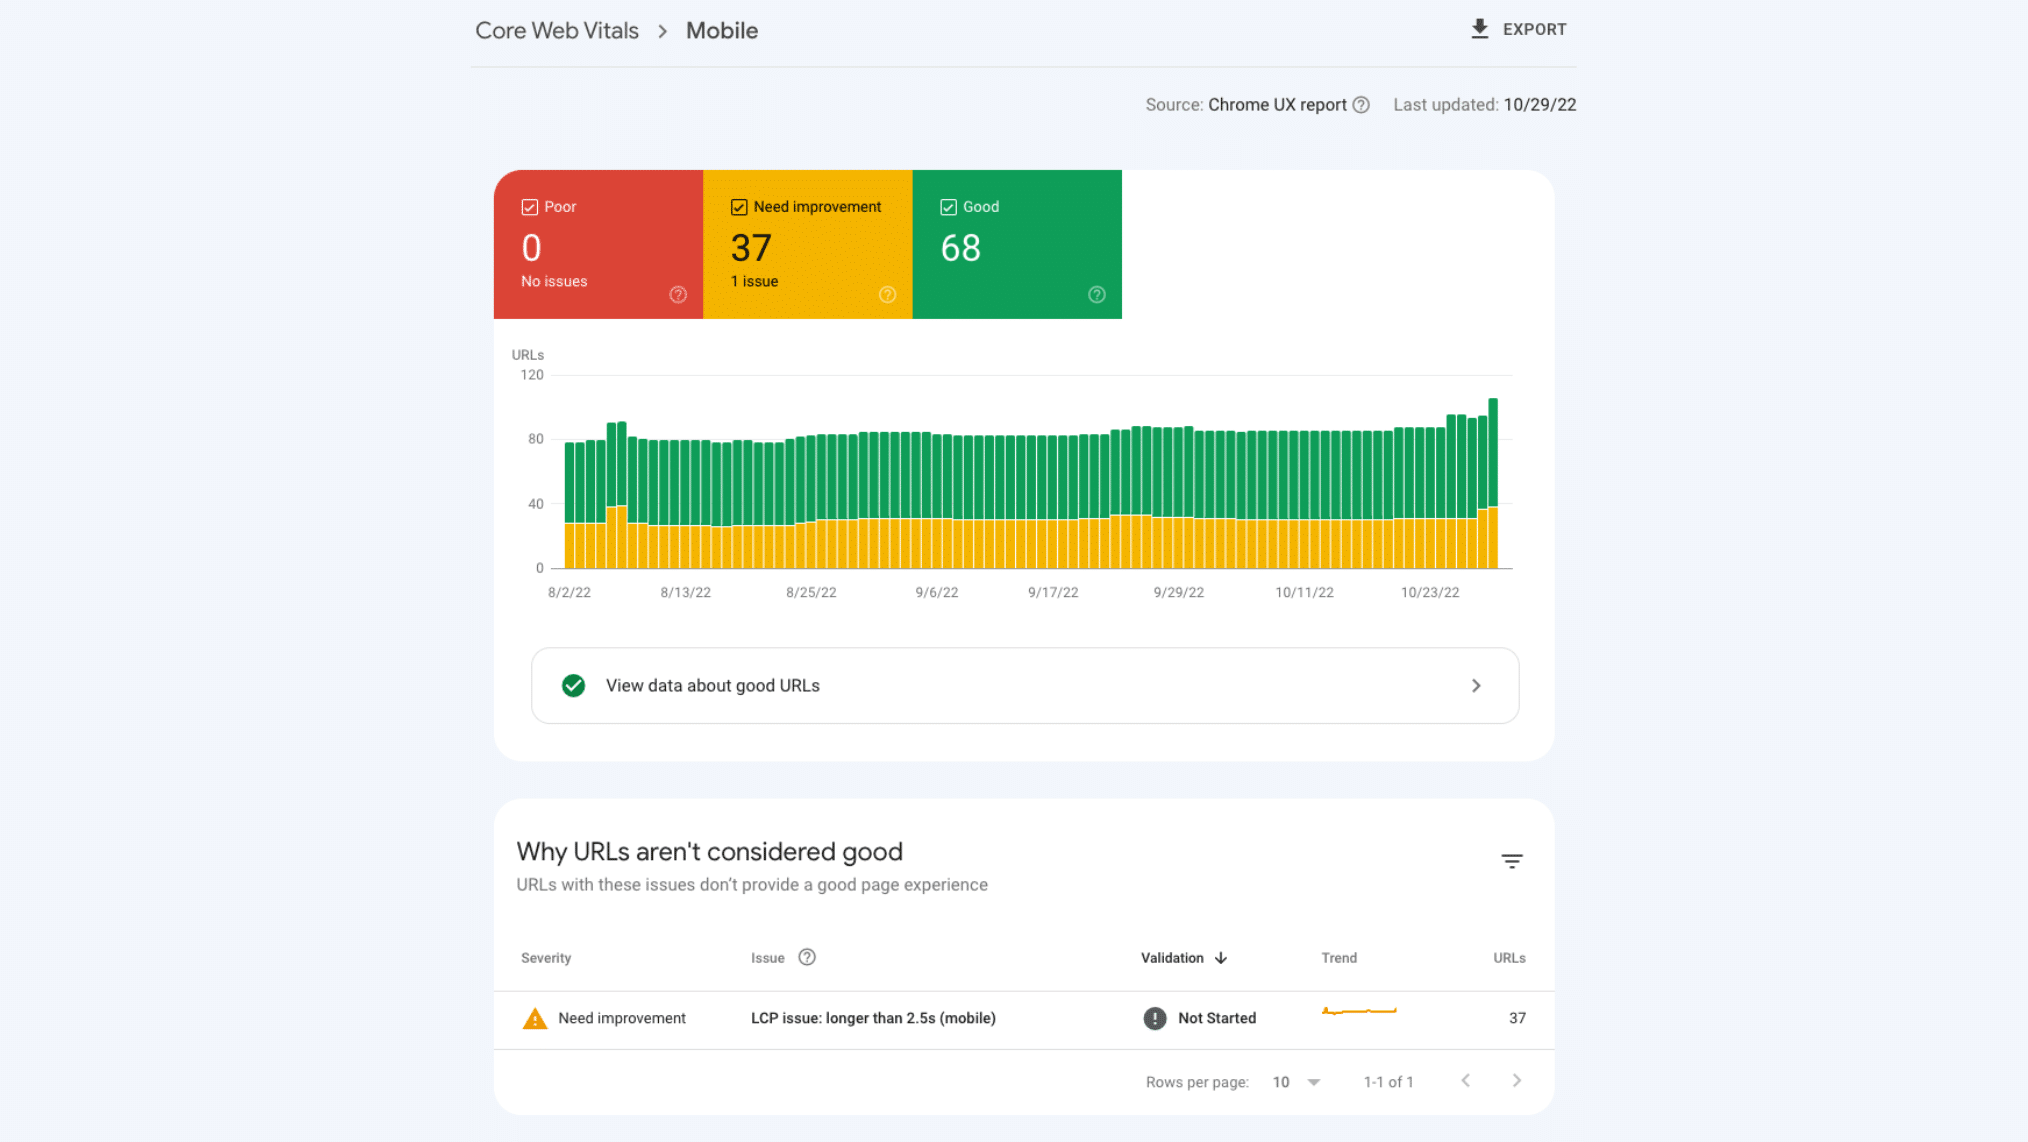Viewport: 2028px width, 1142px height.
Task: Click the Severity column header
Action: point(546,958)
